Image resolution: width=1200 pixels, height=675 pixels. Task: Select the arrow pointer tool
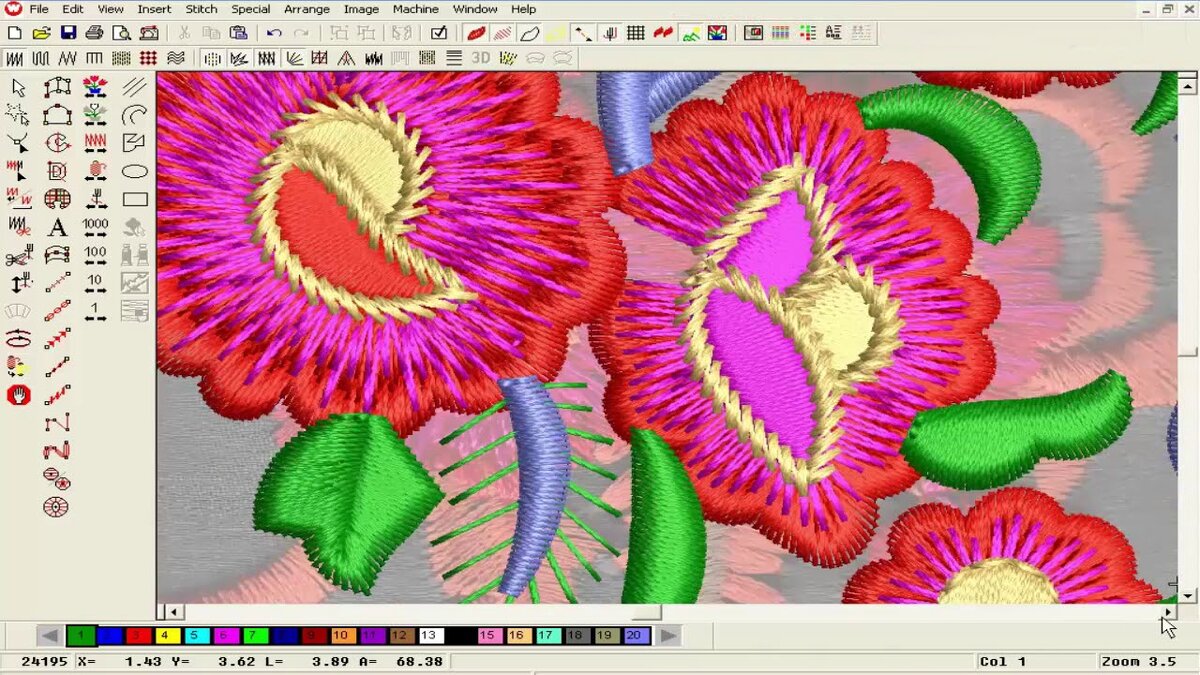pyautogui.click(x=19, y=87)
